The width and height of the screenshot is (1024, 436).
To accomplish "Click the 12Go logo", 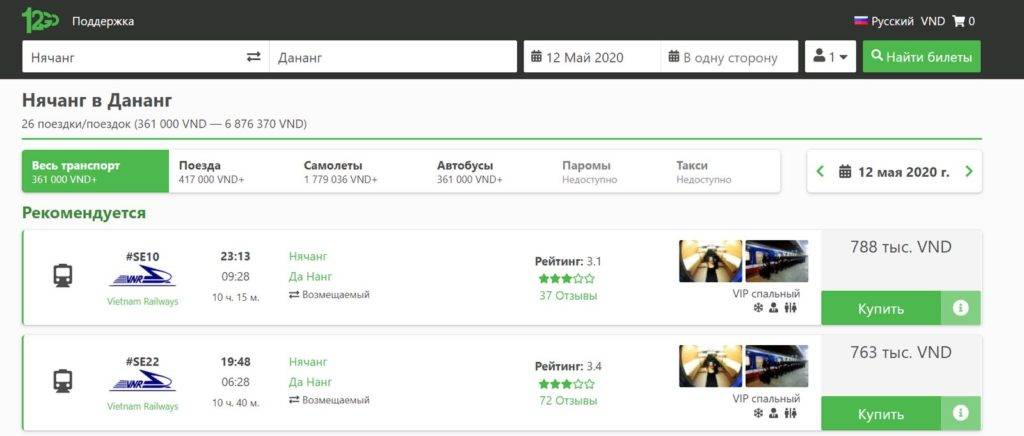I will coord(40,20).
